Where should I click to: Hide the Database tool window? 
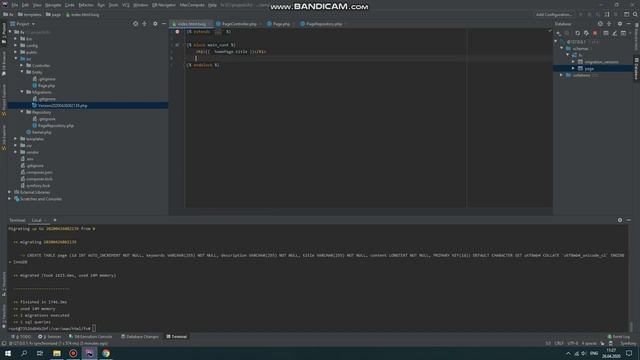coord(629,24)
